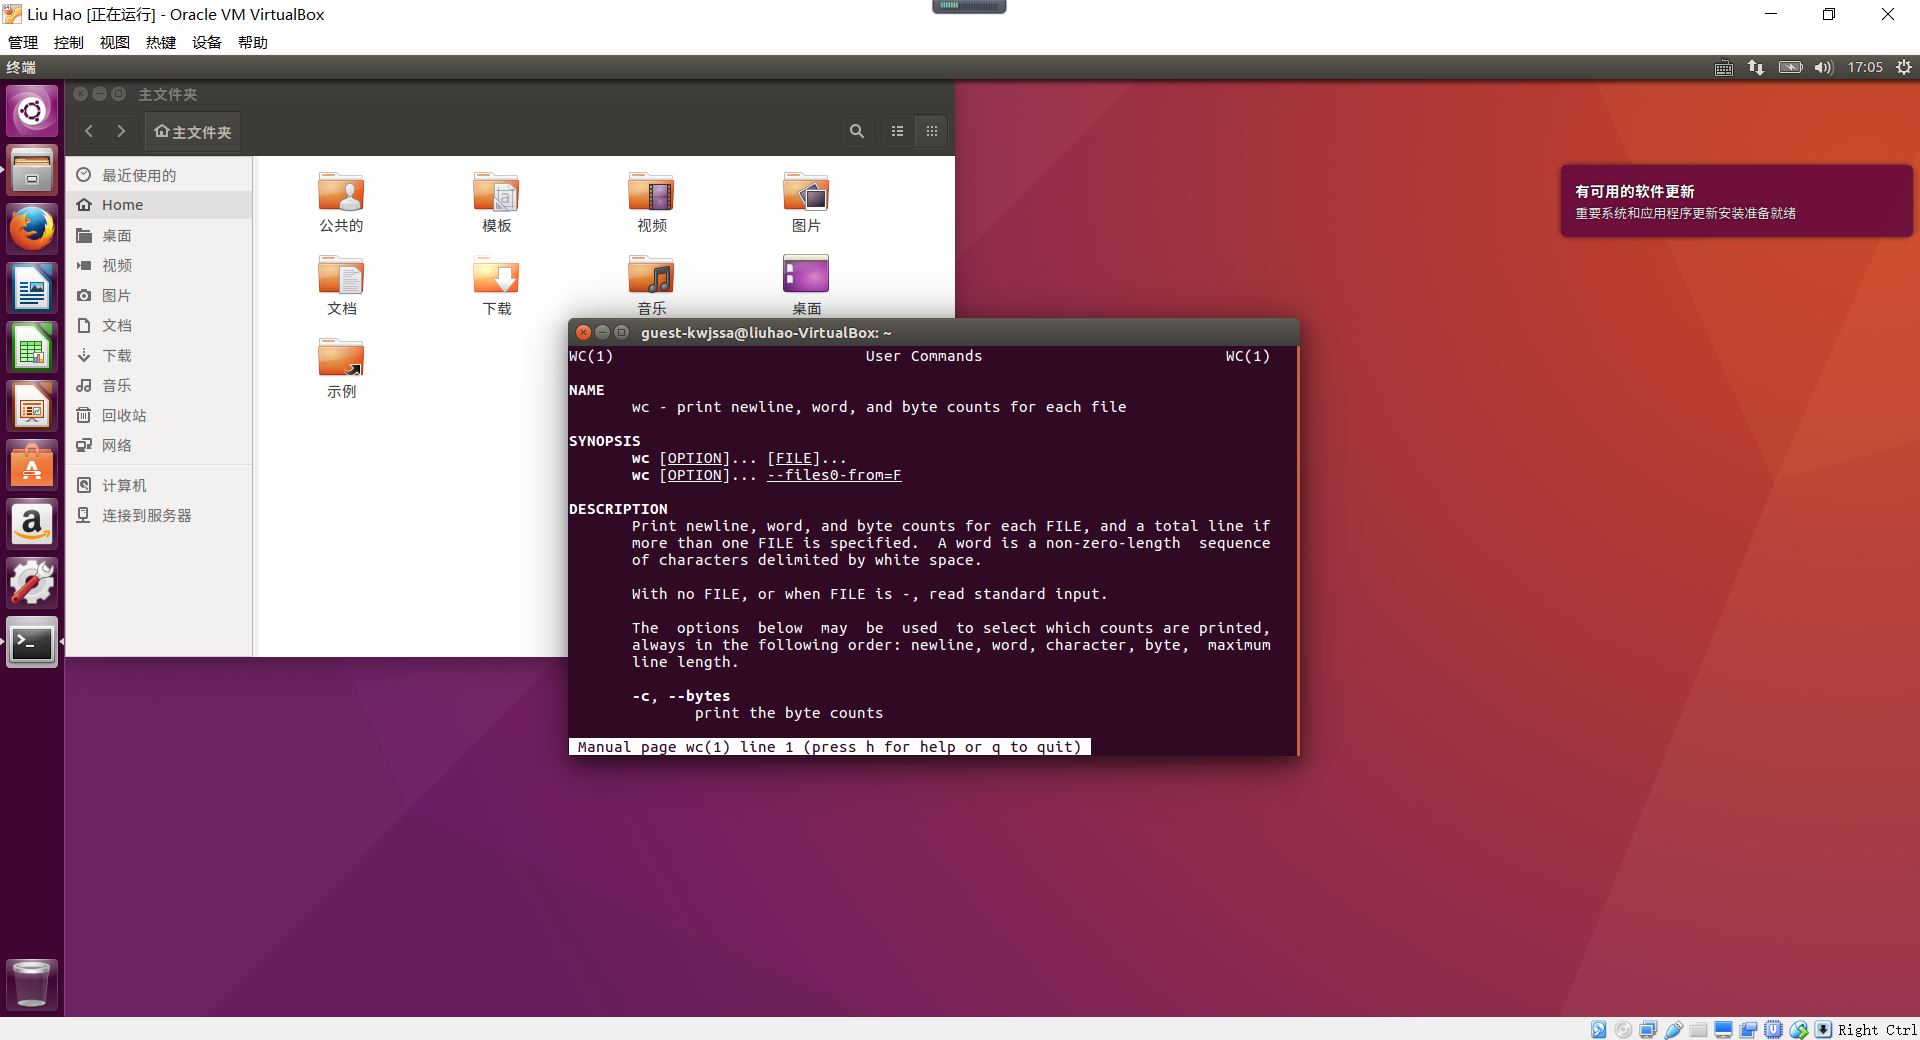Viewport: 1920px width, 1040px height.
Task: Select 回收站 in Files sidebar
Action: [x=159, y=415]
